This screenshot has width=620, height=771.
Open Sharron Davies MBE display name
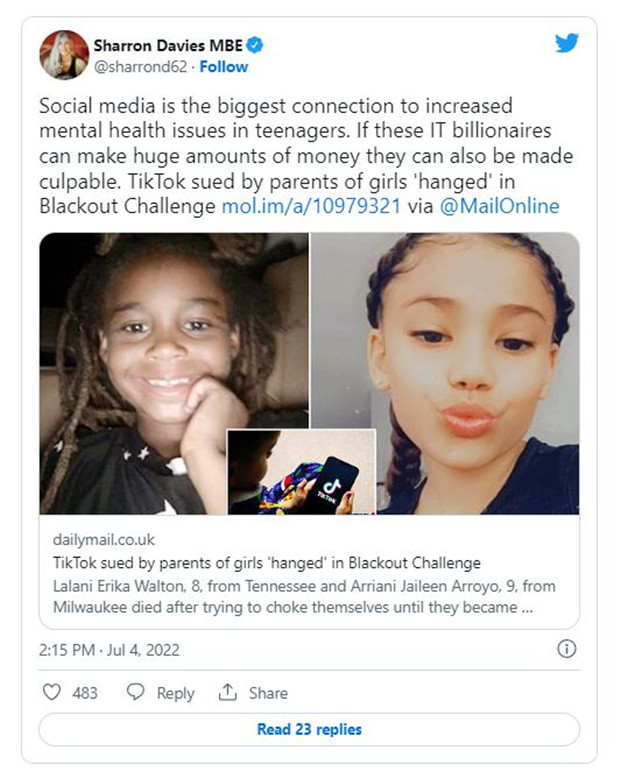(168, 45)
